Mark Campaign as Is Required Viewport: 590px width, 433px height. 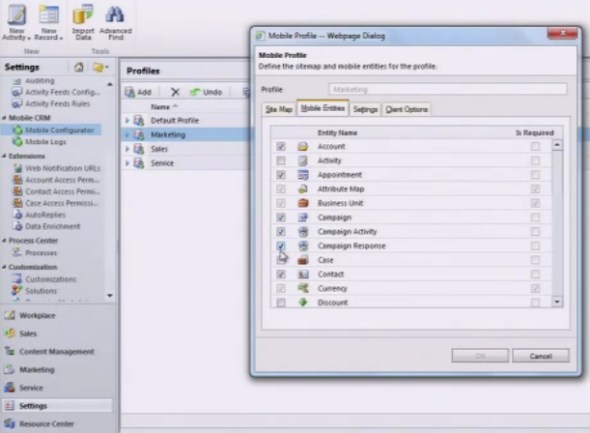pos(535,217)
